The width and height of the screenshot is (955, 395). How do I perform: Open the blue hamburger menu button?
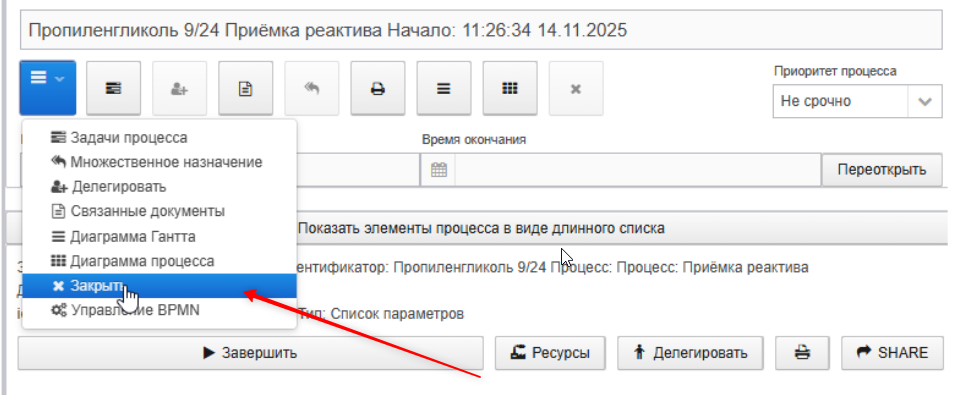48,88
